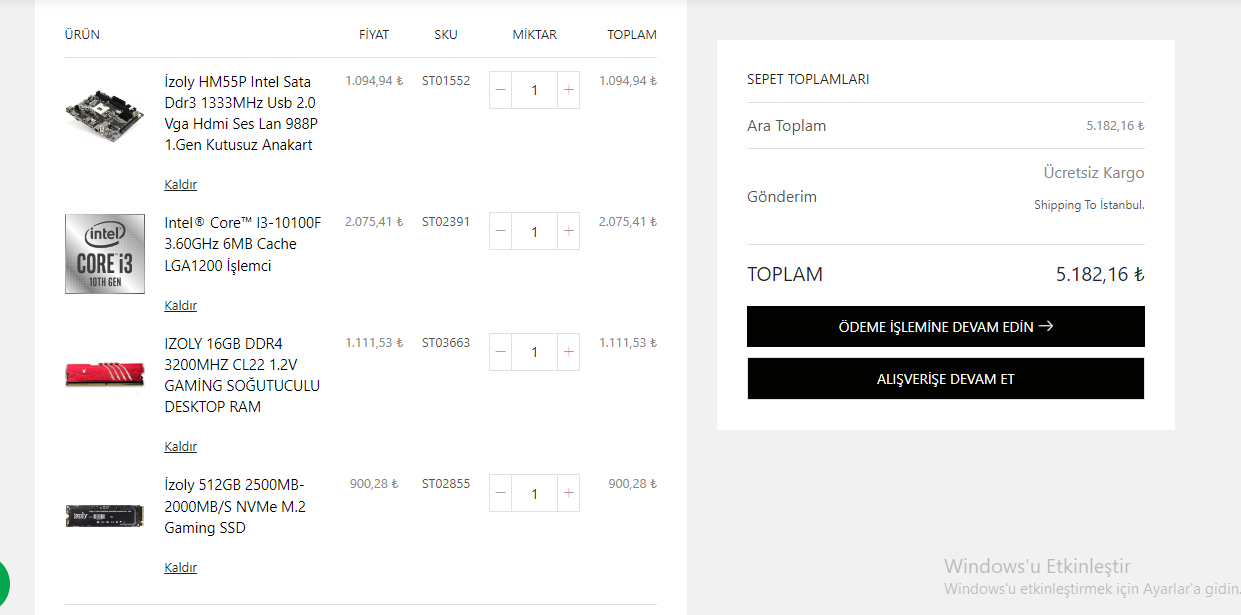Open the Intel Core i3 product image
The width and height of the screenshot is (1241, 615).
coord(104,254)
